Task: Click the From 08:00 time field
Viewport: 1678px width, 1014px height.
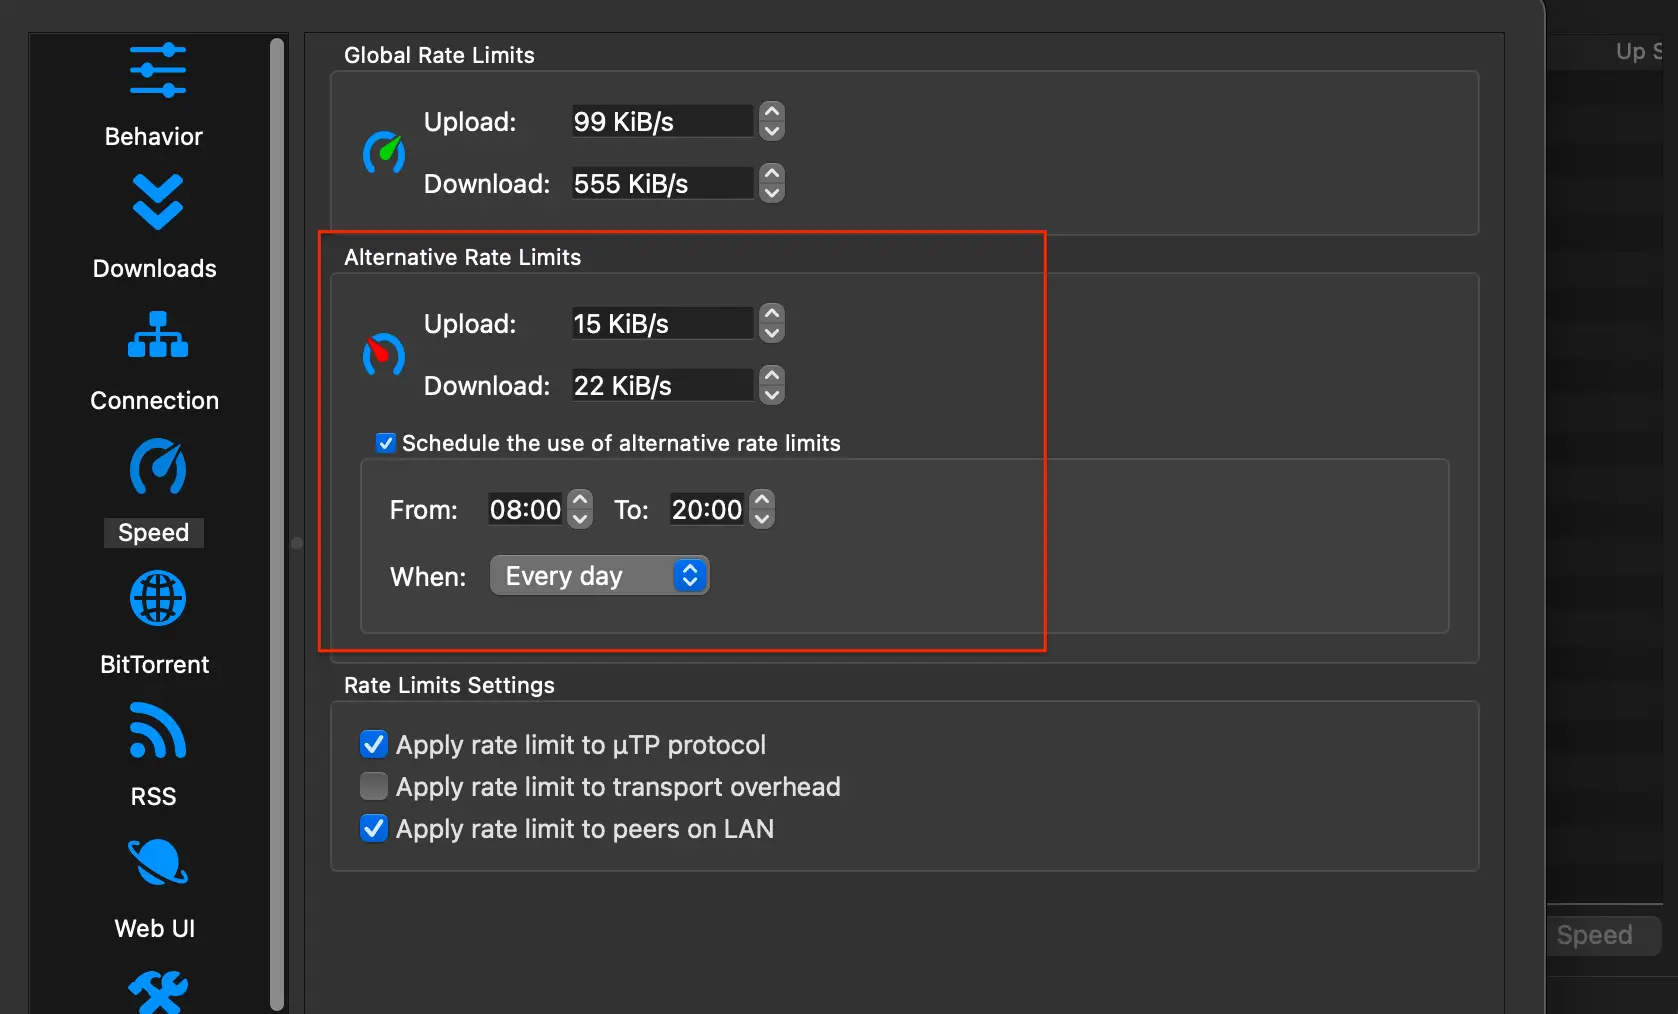Action: [526, 510]
